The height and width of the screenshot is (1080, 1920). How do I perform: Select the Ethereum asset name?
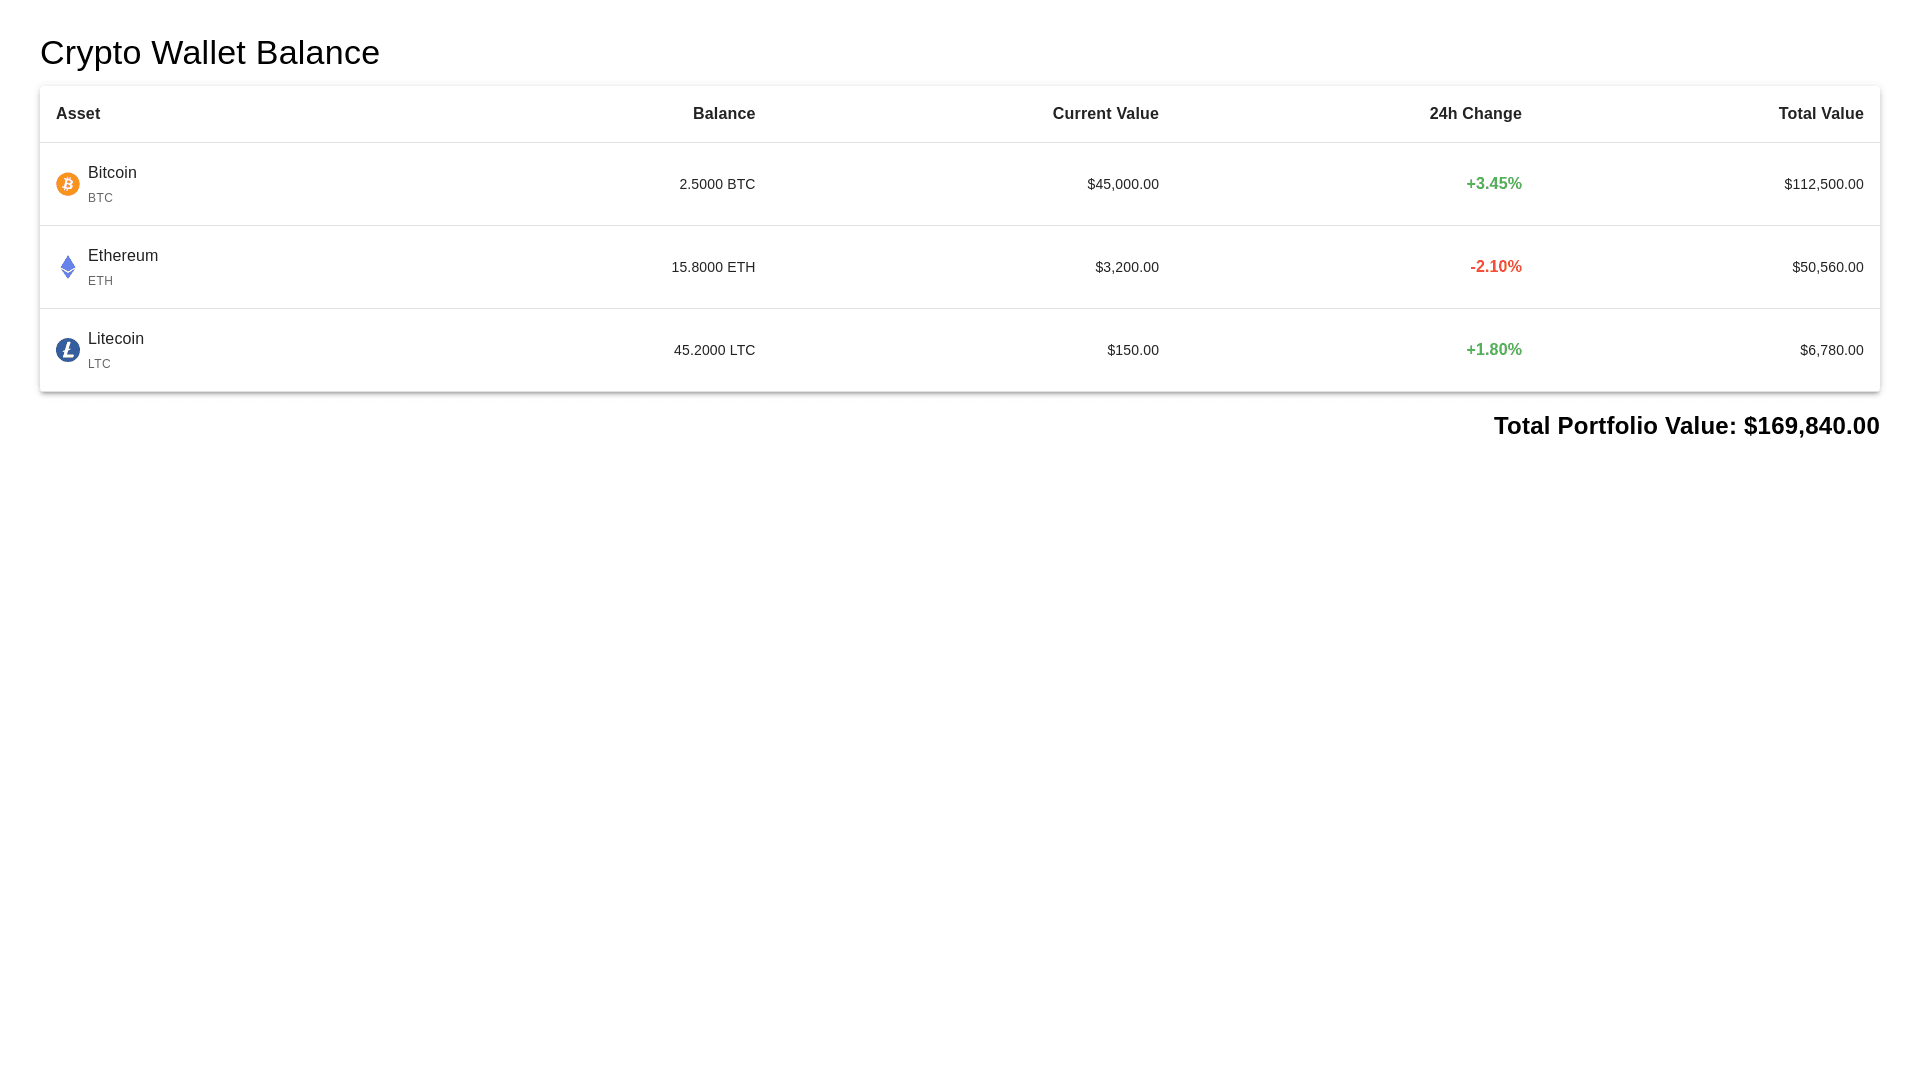[x=123, y=256]
